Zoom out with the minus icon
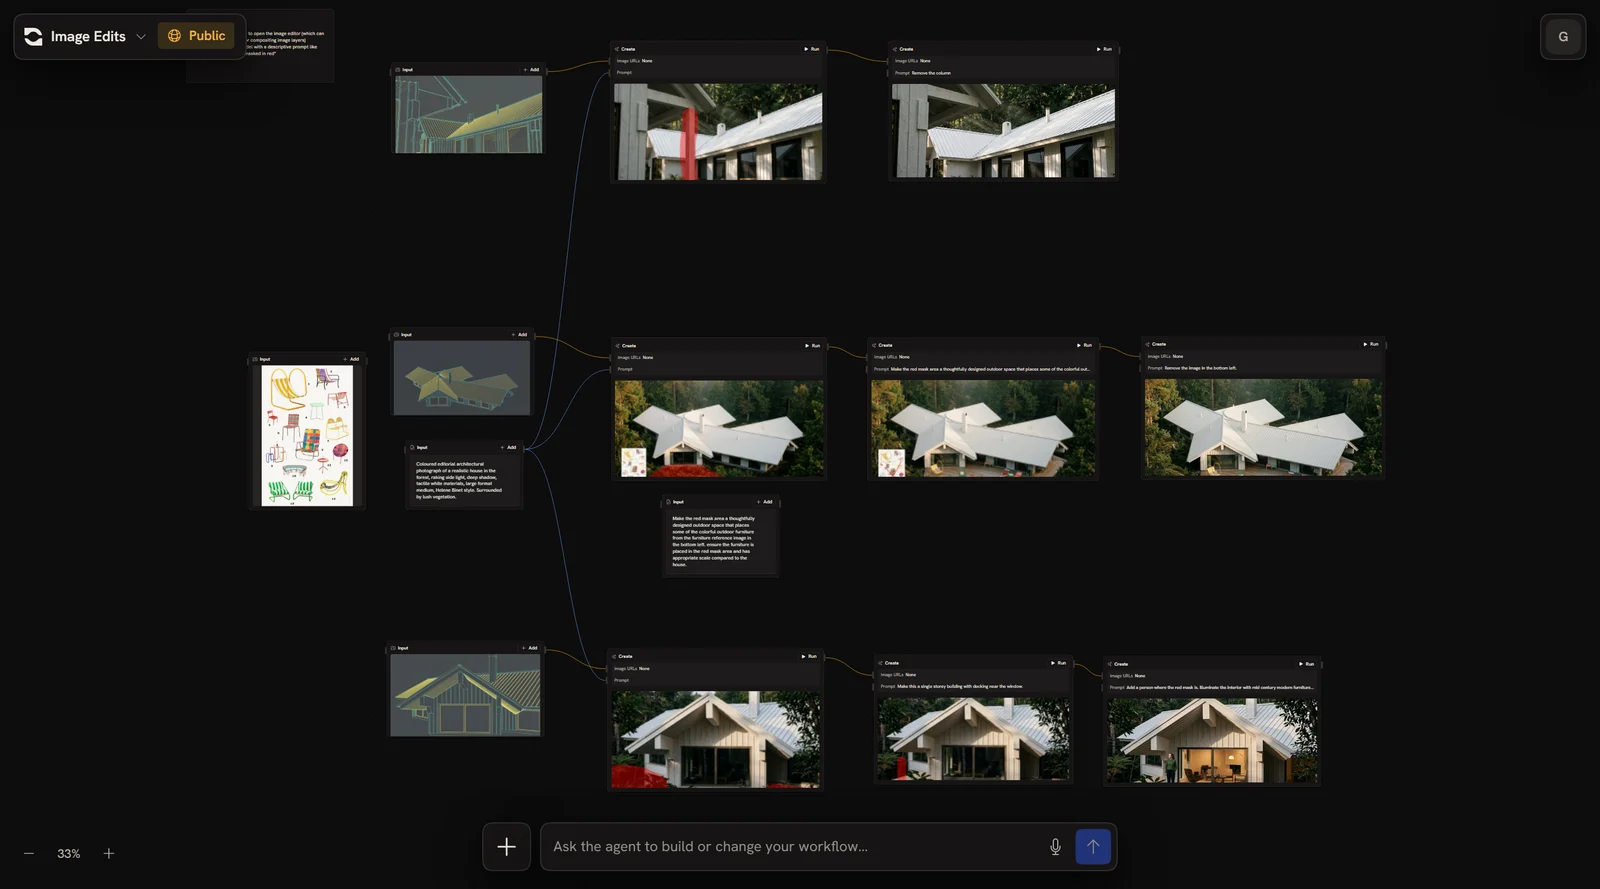 point(29,853)
